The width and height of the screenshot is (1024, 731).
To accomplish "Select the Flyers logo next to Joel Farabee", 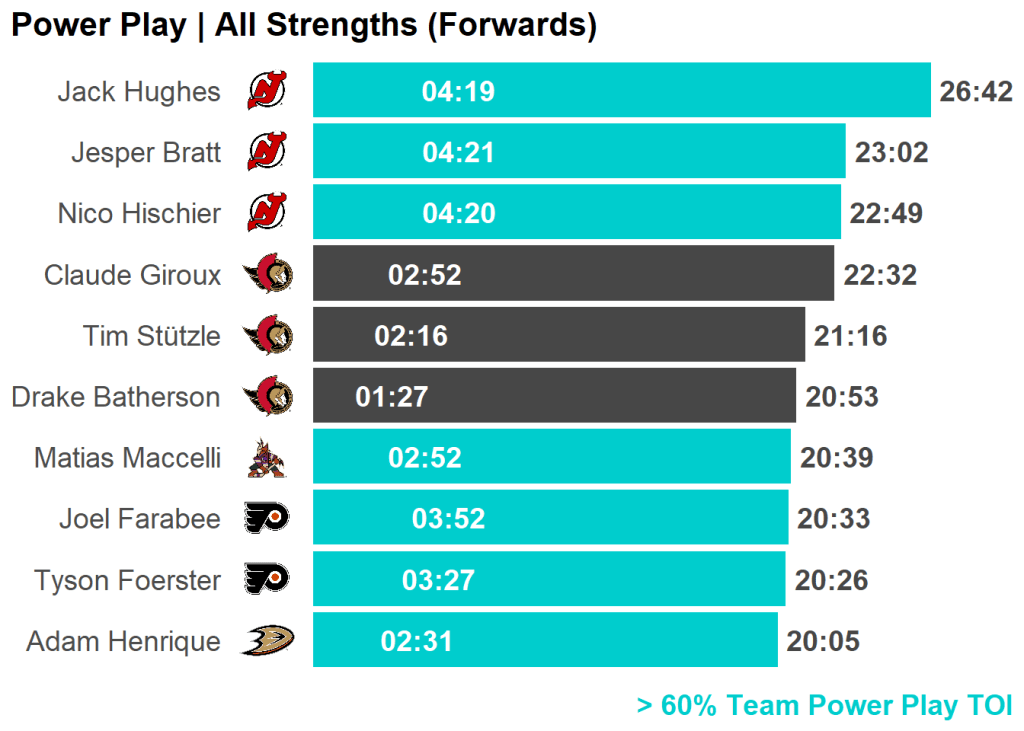I will tap(267, 518).
